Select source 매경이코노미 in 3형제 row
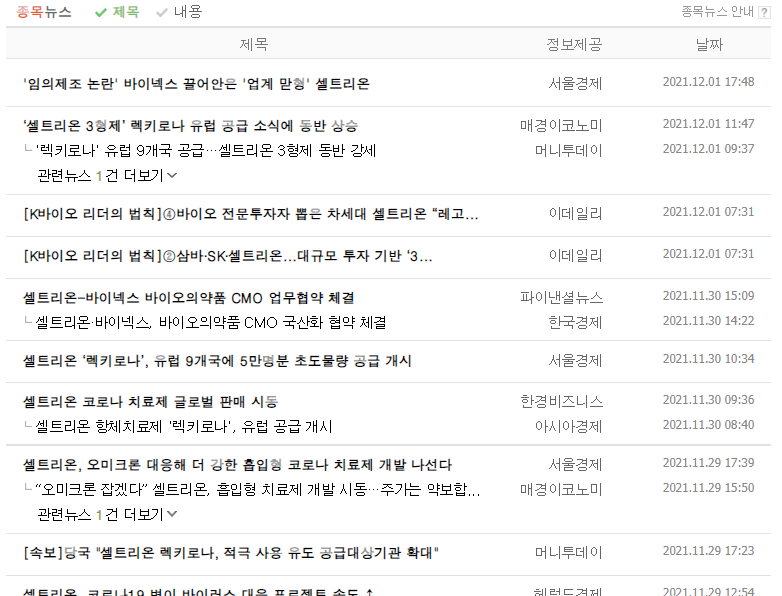This screenshot has width=782, height=596. [x=562, y=126]
